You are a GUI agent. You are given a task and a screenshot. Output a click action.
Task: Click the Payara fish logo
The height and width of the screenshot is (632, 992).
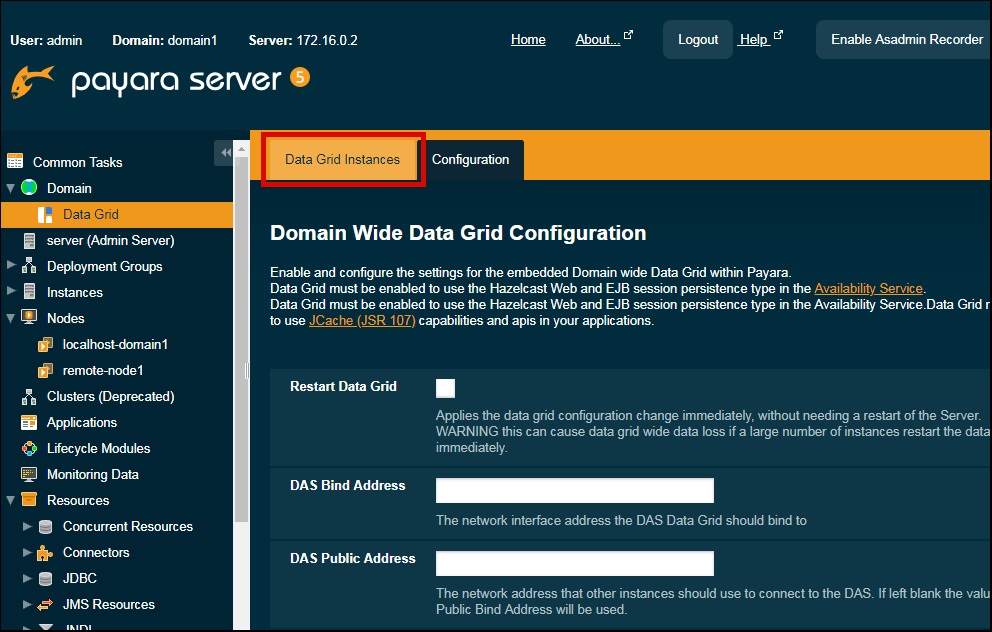coord(30,83)
